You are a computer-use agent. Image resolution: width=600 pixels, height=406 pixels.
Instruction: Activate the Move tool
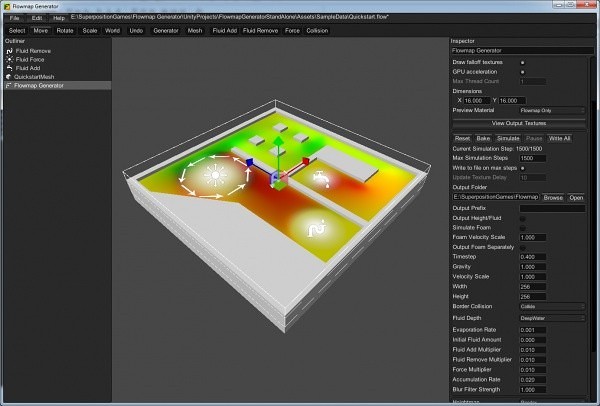[x=41, y=31]
